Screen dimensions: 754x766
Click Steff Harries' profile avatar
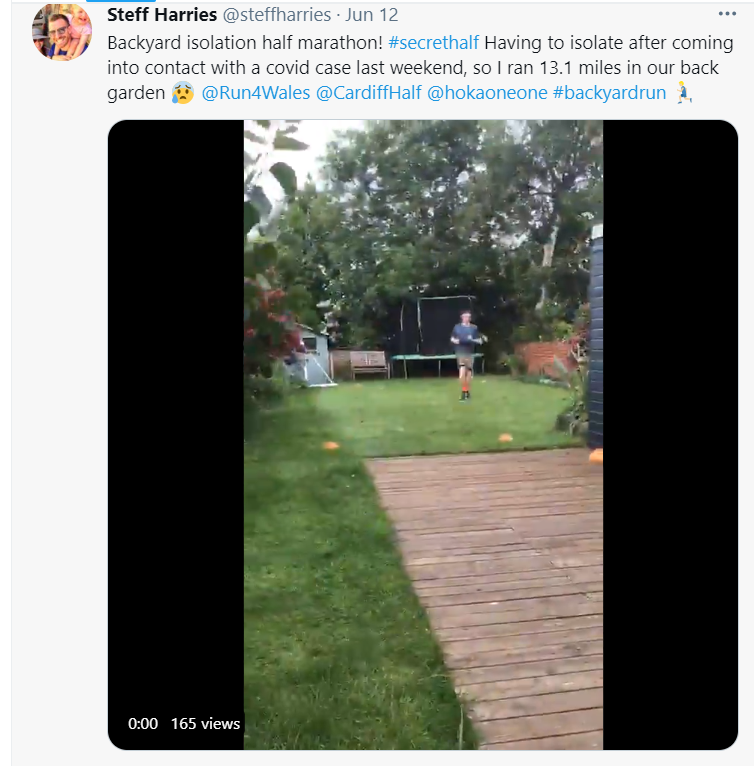[62, 31]
